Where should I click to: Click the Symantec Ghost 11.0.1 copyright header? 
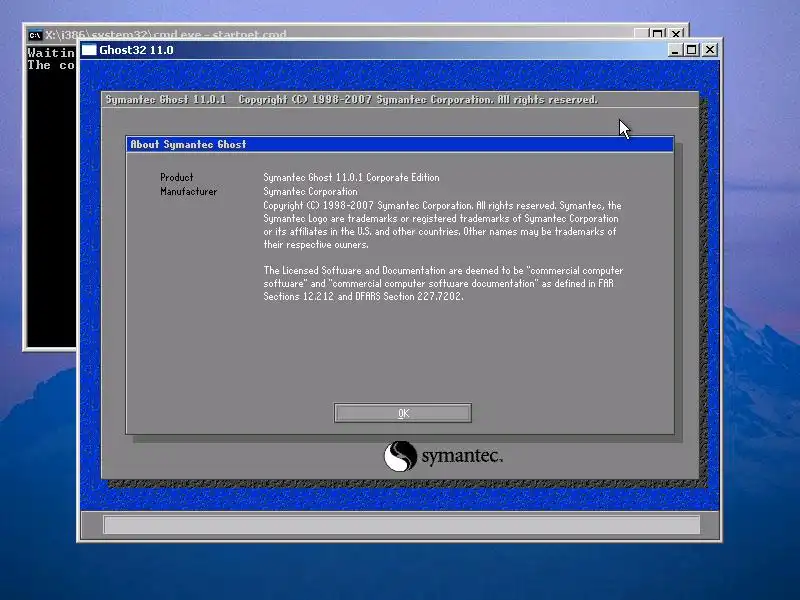point(352,99)
